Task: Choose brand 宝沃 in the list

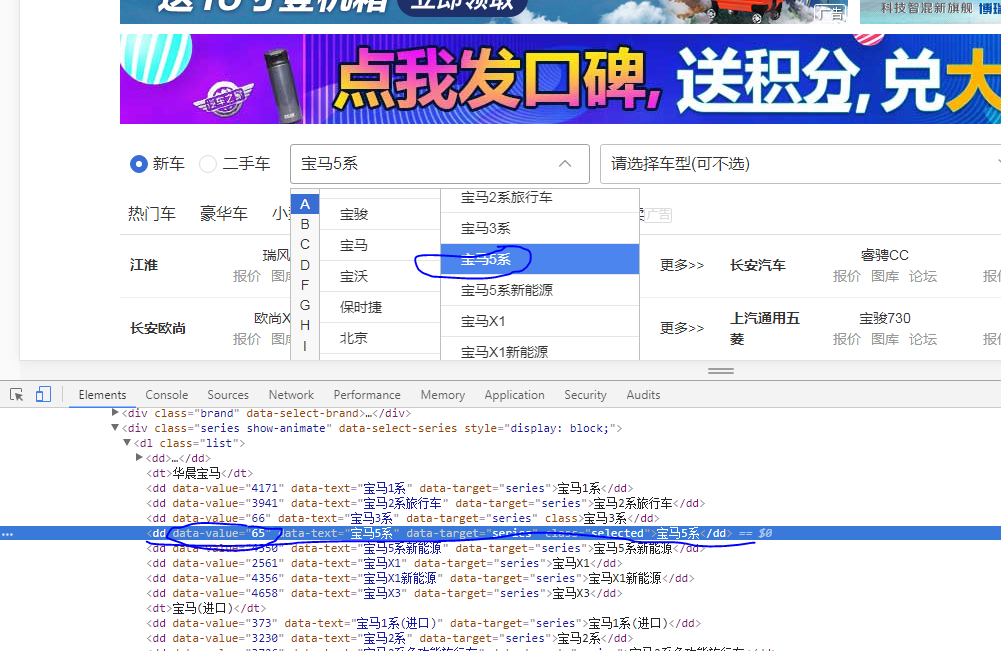Action: [x=380, y=276]
